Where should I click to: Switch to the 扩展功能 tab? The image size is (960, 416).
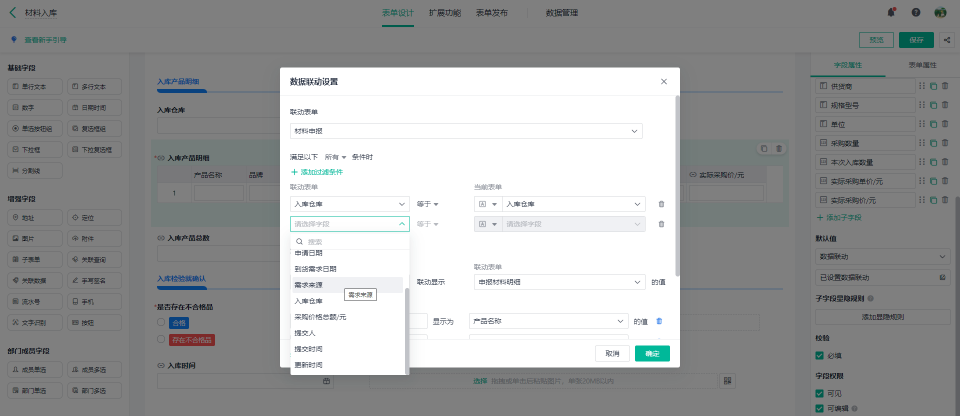click(445, 13)
